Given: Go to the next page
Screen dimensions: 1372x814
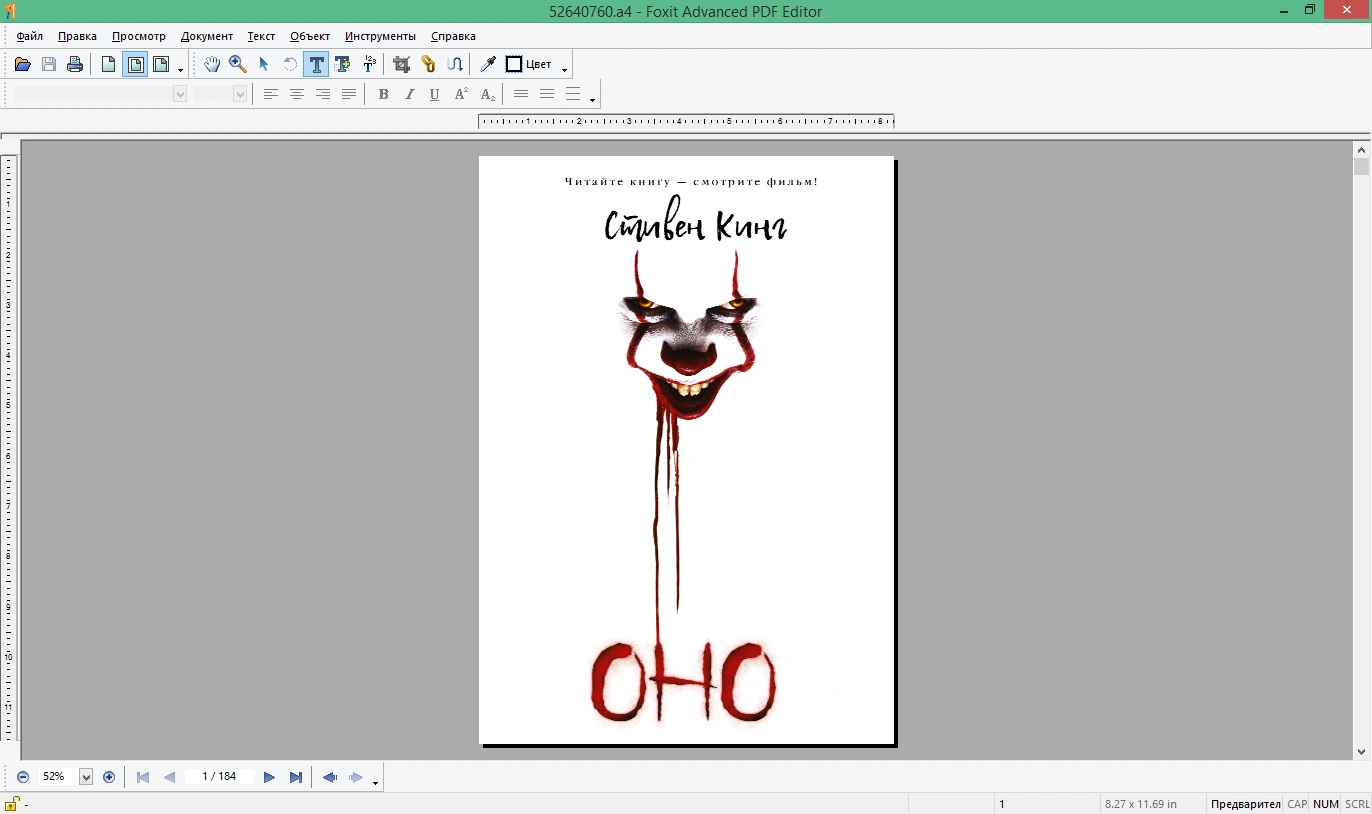Looking at the screenshot, I should click(x=269, y=777).
